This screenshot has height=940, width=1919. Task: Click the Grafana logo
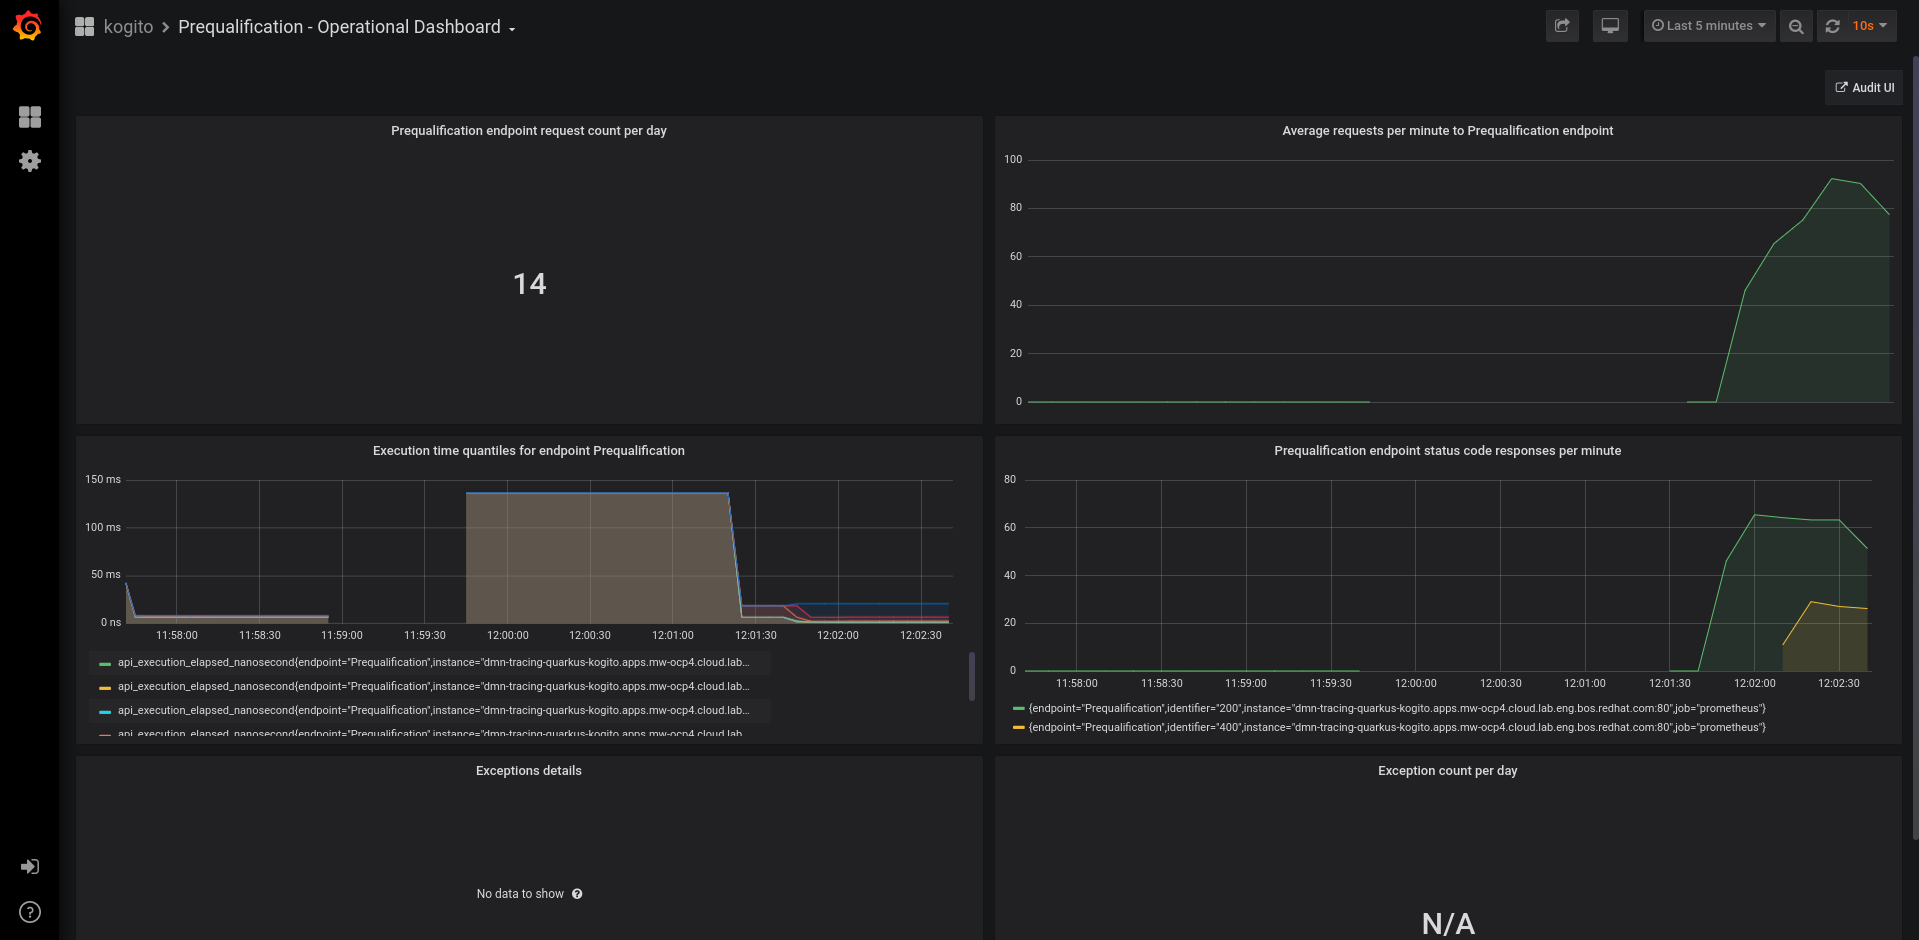click(x=27, y=26)
